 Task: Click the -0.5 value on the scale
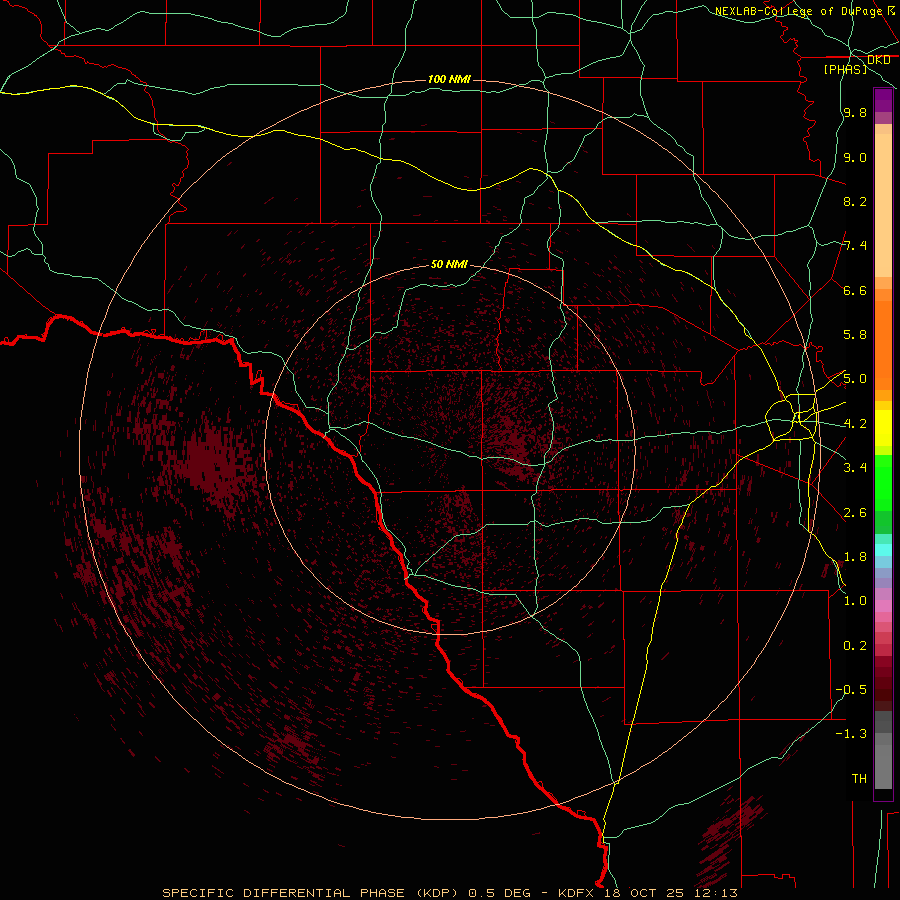[852, 690]
